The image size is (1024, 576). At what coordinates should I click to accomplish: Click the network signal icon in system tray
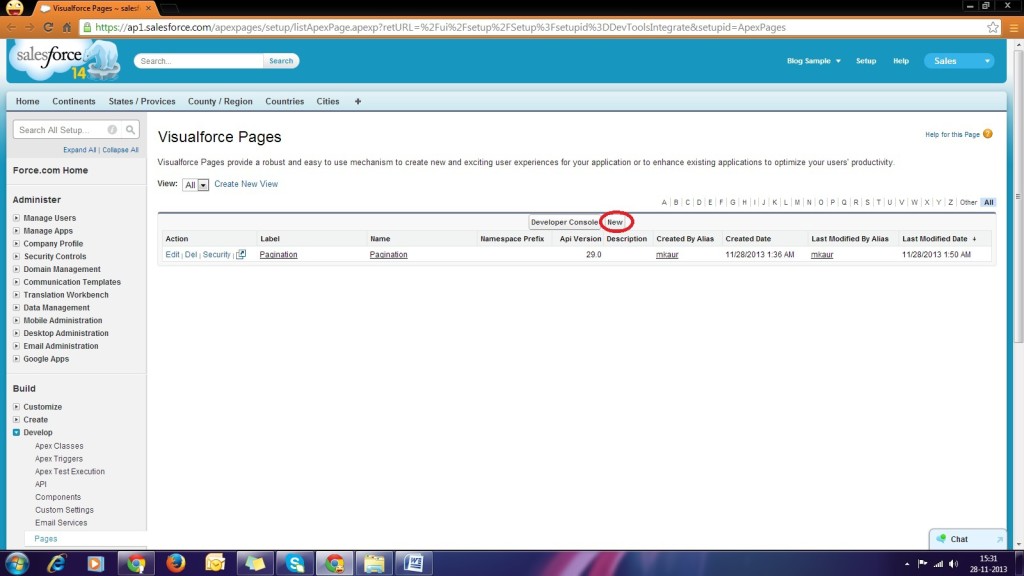pyautogui.click(x=938, y=564)
